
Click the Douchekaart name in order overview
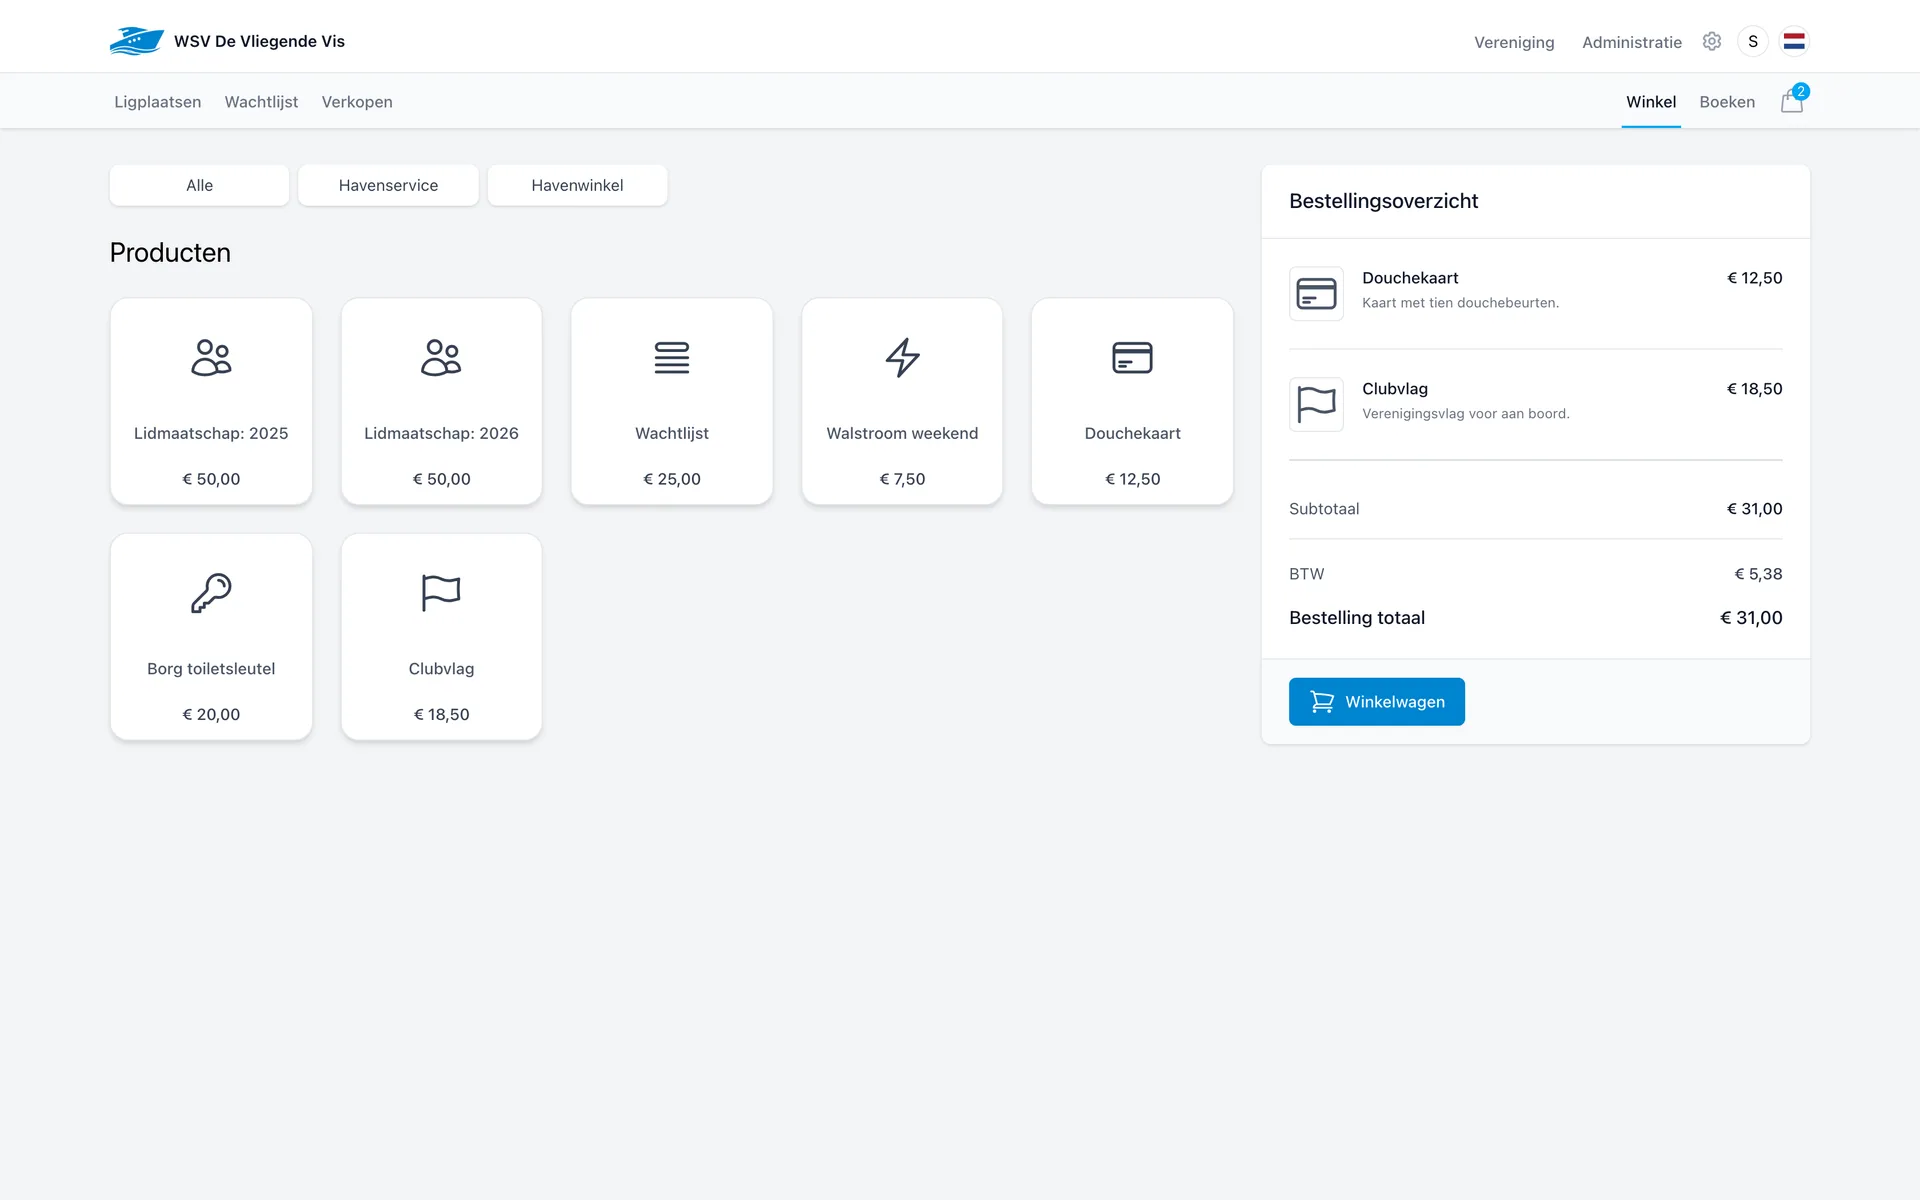(x=1410, y=278)
